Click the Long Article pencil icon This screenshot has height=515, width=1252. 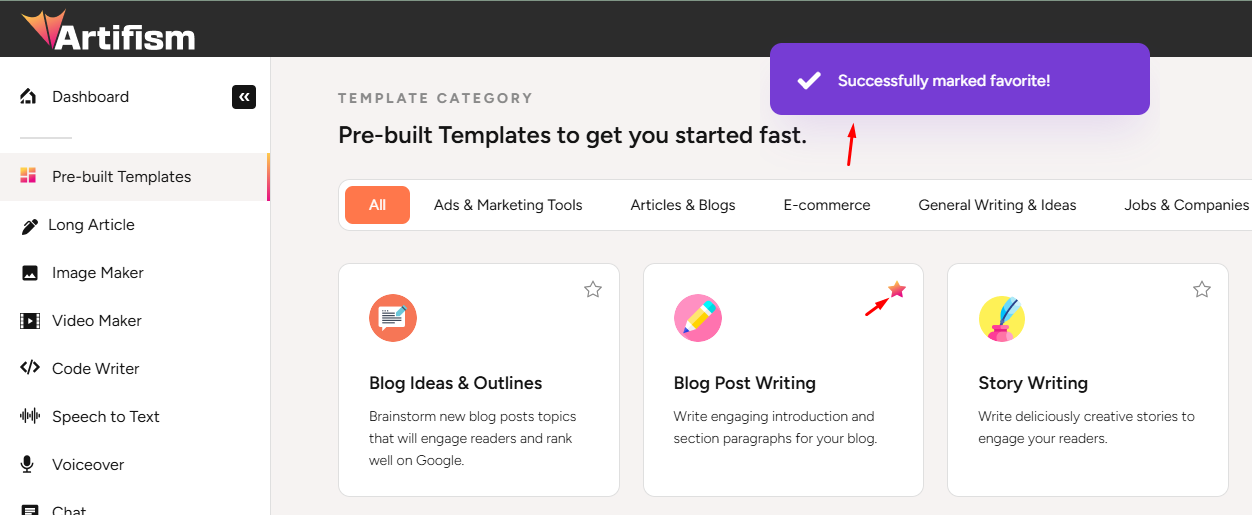(x=30, y=226)
